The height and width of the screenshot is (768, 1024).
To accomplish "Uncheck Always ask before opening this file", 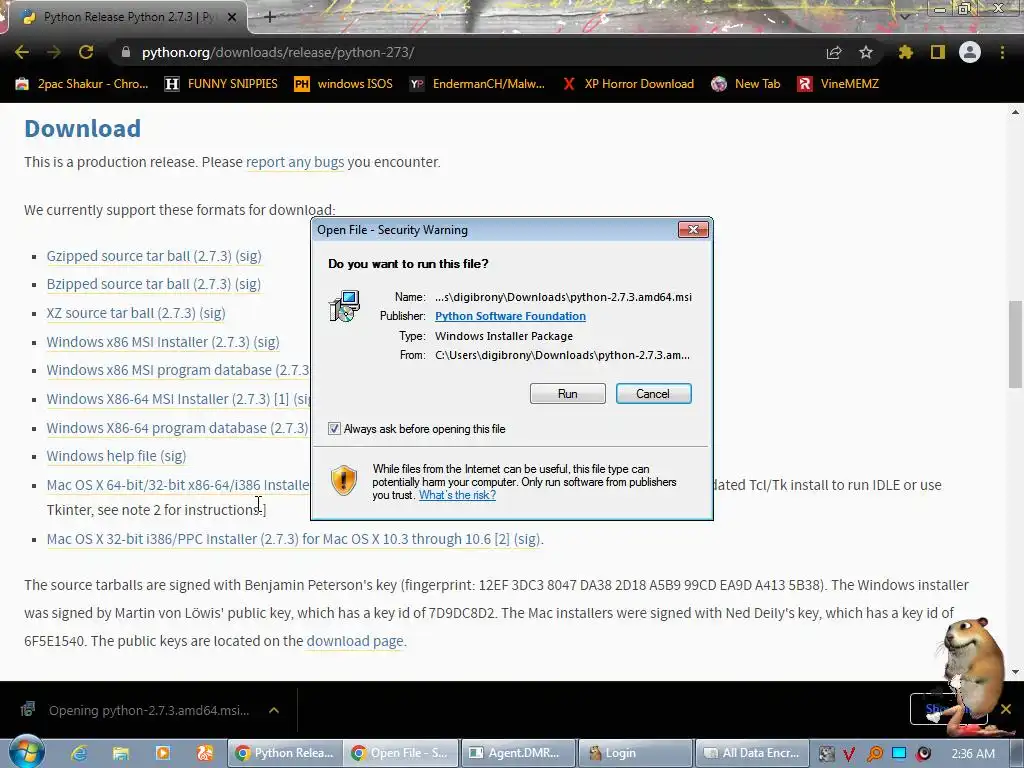I will point(334,429).
